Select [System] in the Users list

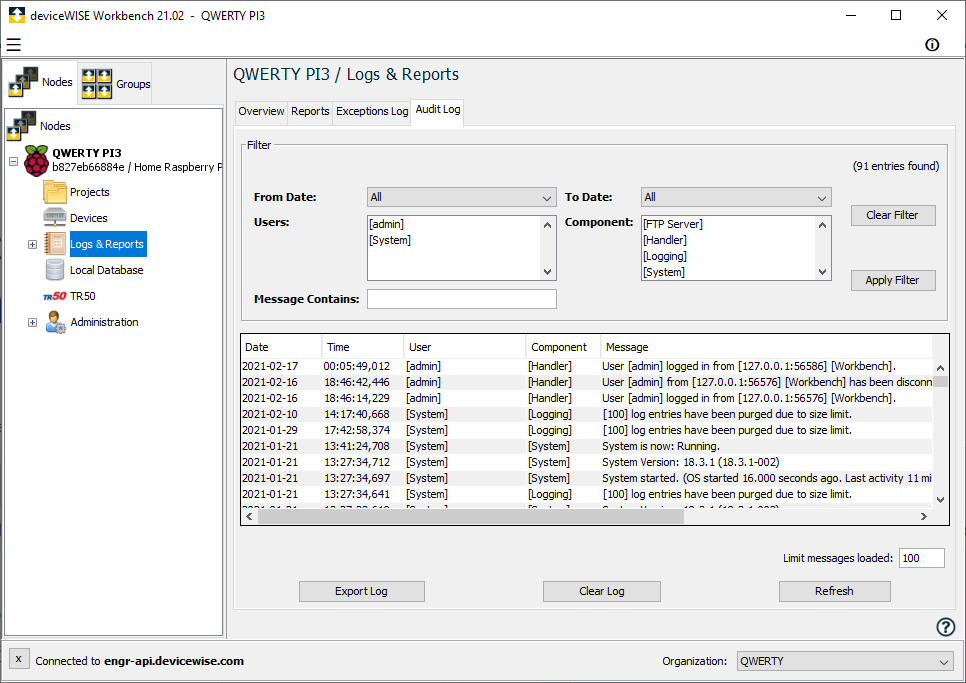[453, 240]
